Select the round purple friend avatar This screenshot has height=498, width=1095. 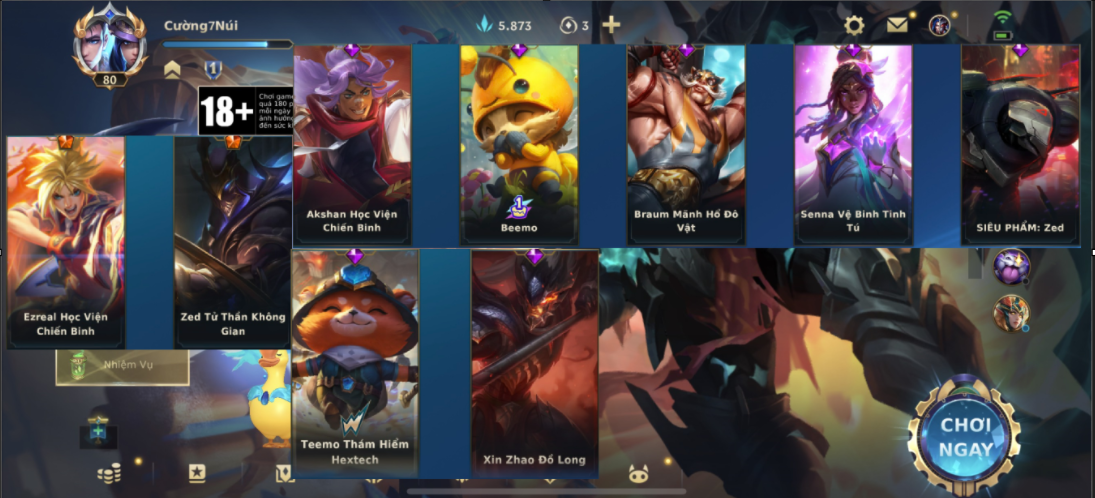coord(1011,266)
